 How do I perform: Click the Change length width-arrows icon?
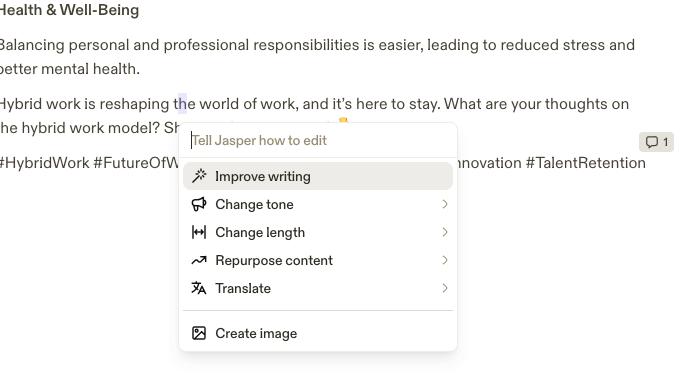199,232
